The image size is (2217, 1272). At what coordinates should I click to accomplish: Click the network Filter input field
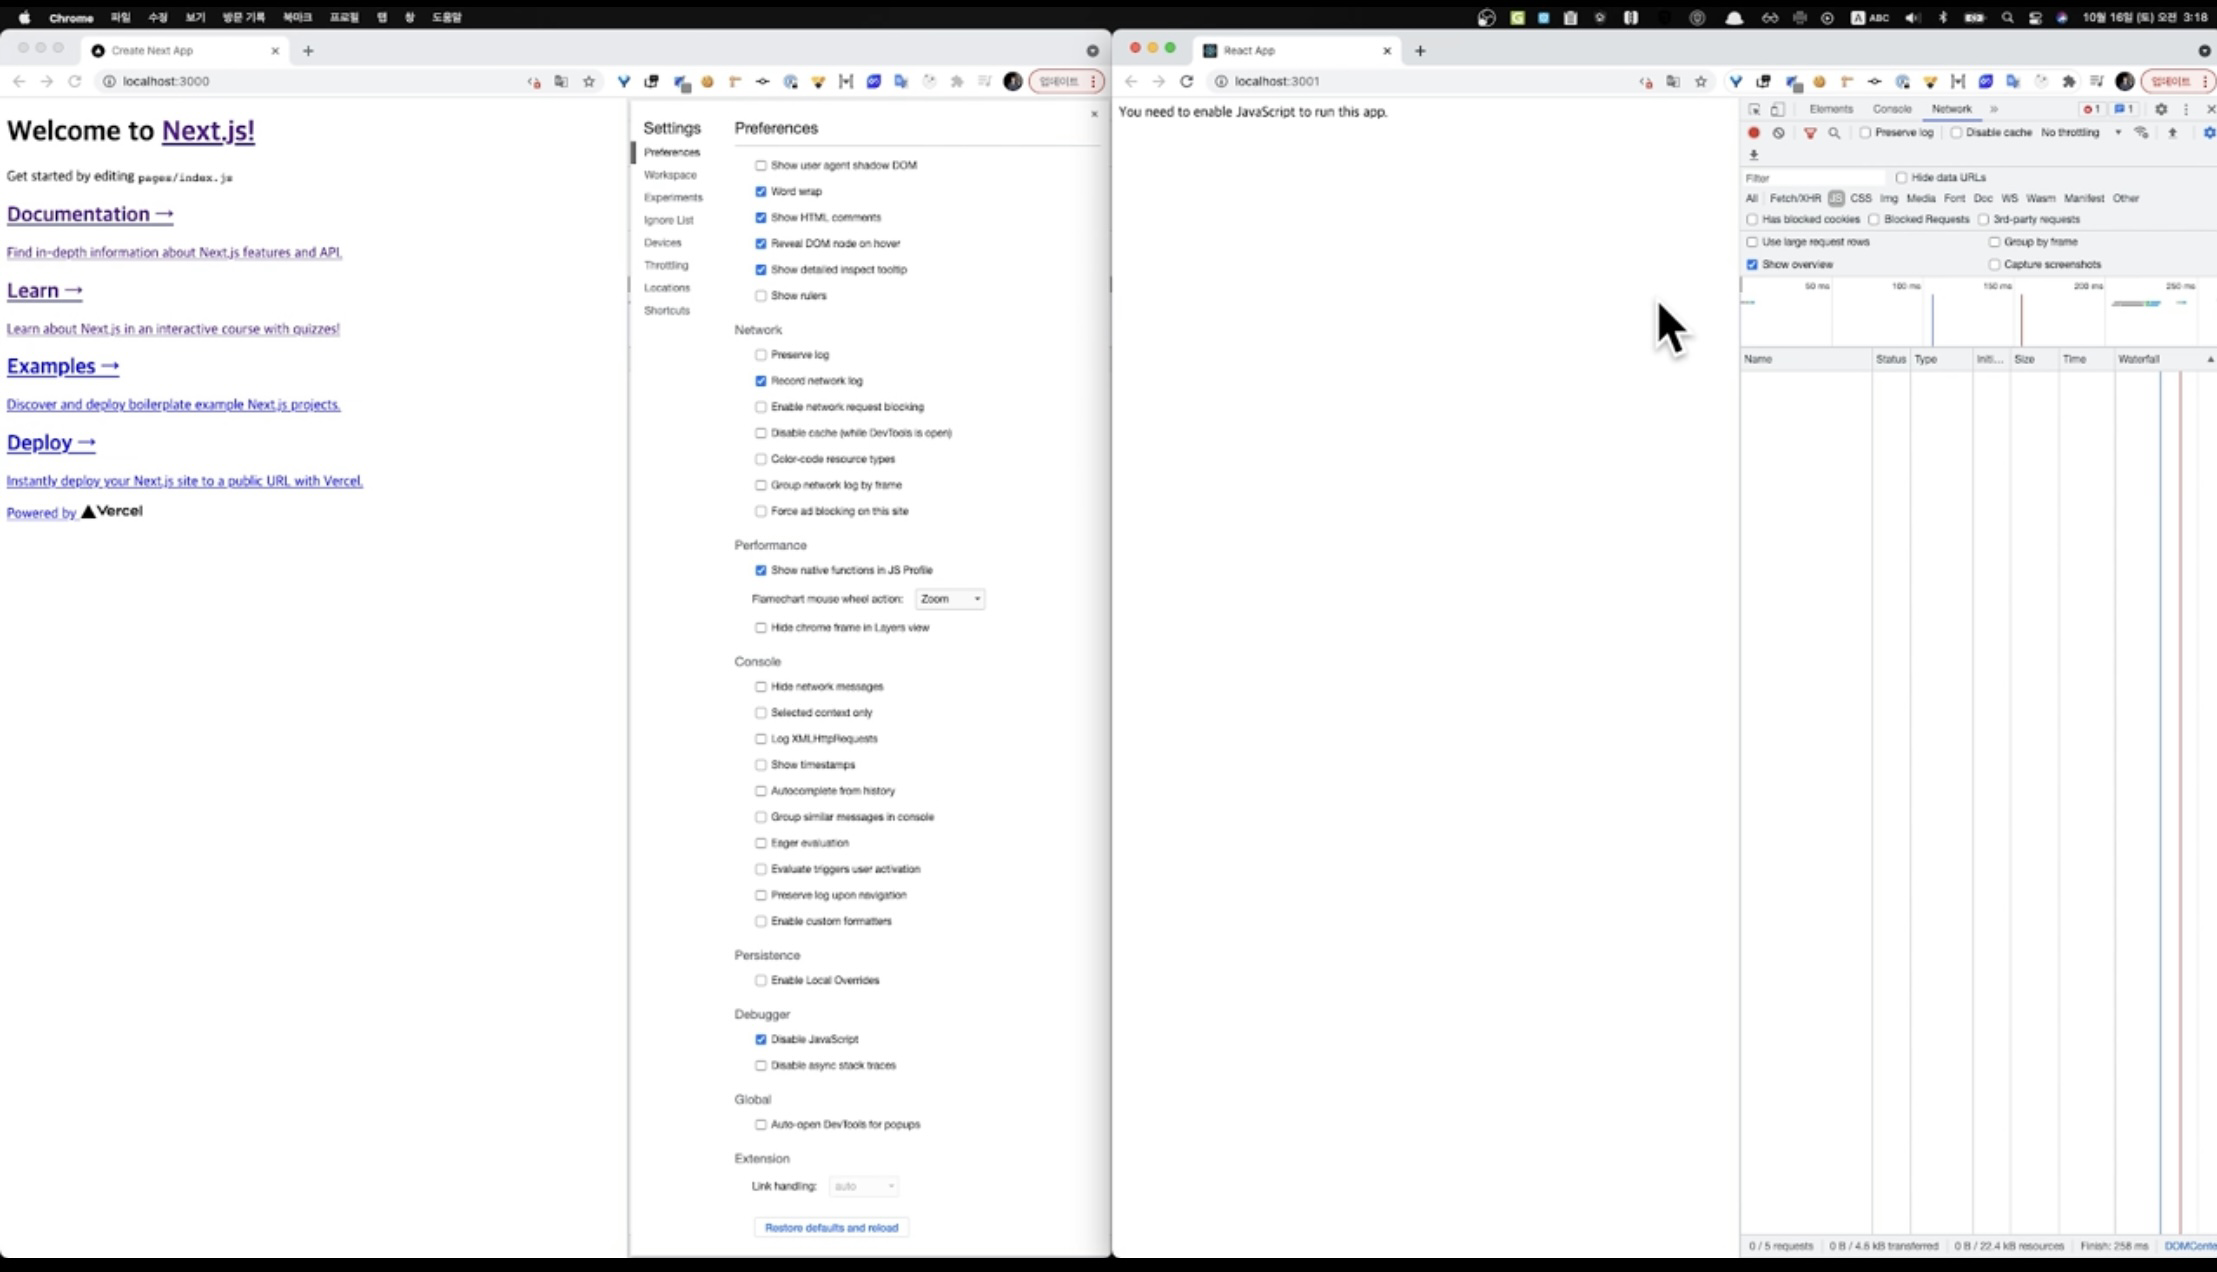coord(1810,178)
